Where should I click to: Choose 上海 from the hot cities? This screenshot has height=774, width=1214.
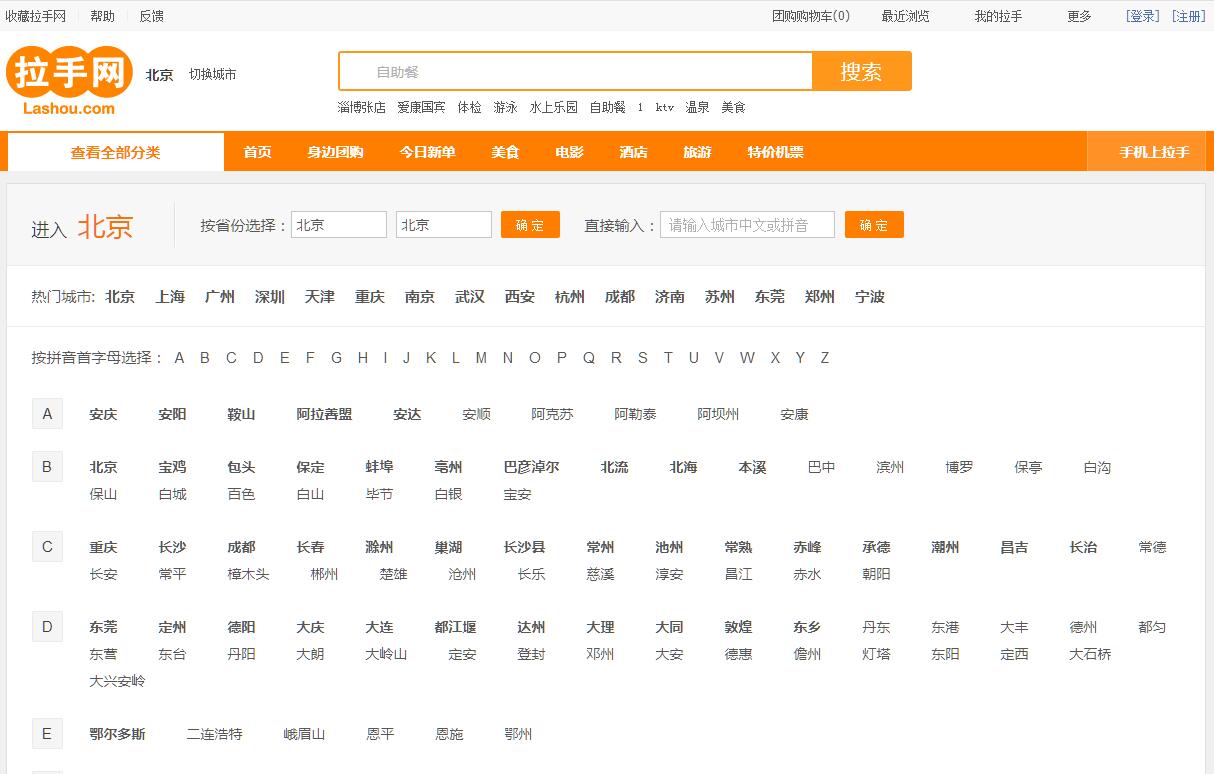pyautogui.click(x=170, y=297)
